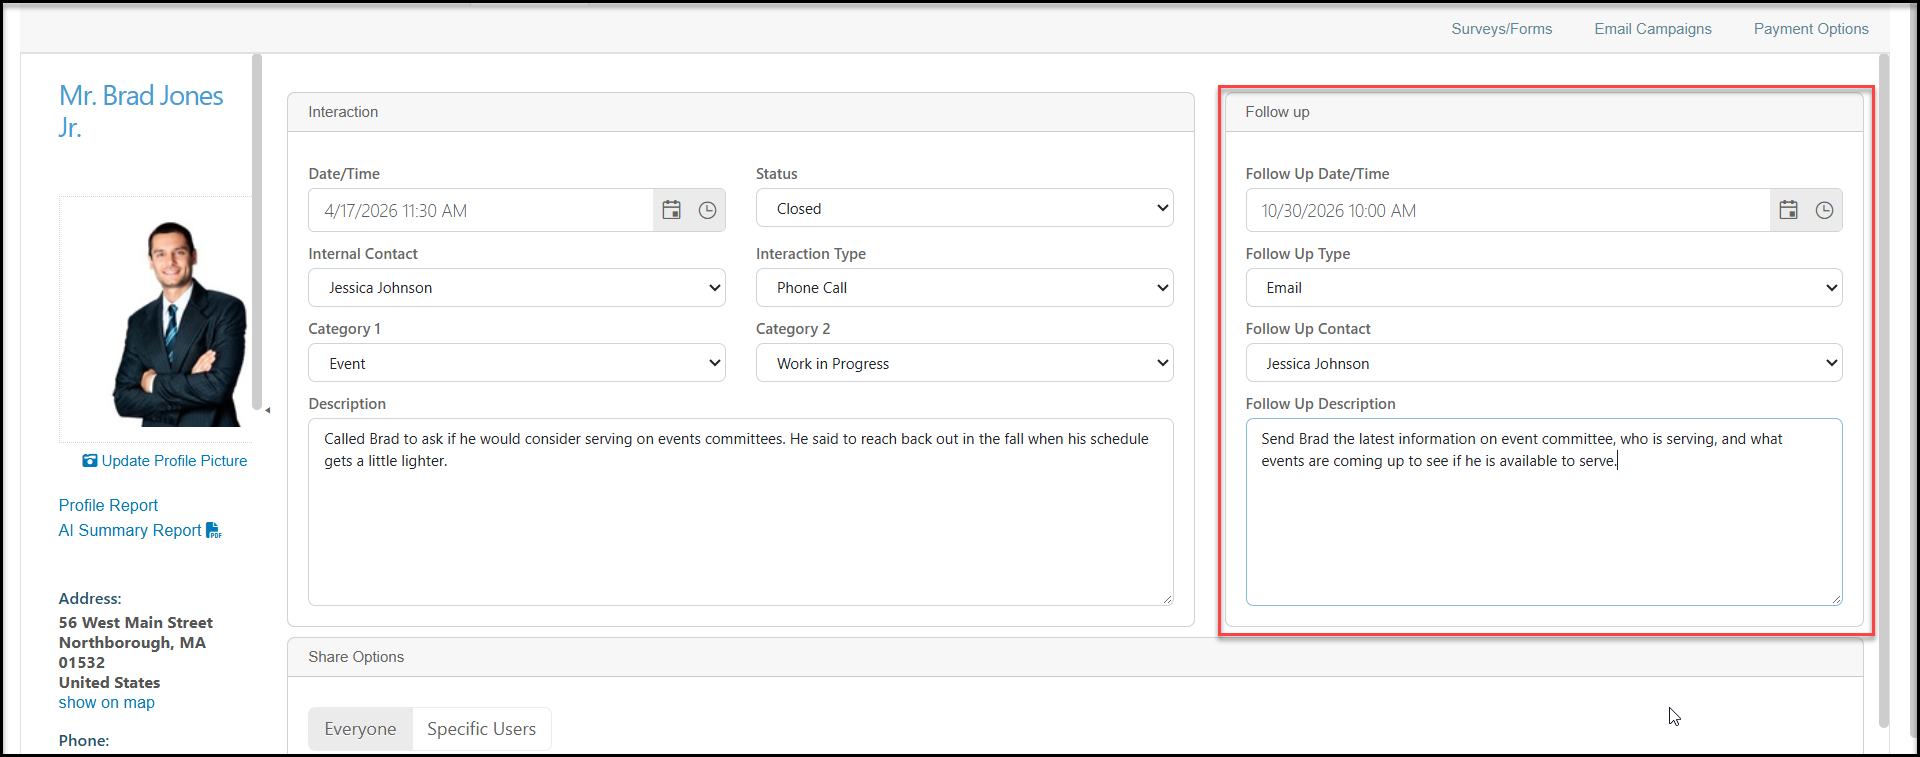The height and width of the screenshot is (757, 1920).
Task: Click in the interaction Description text area
Action: 741,512
